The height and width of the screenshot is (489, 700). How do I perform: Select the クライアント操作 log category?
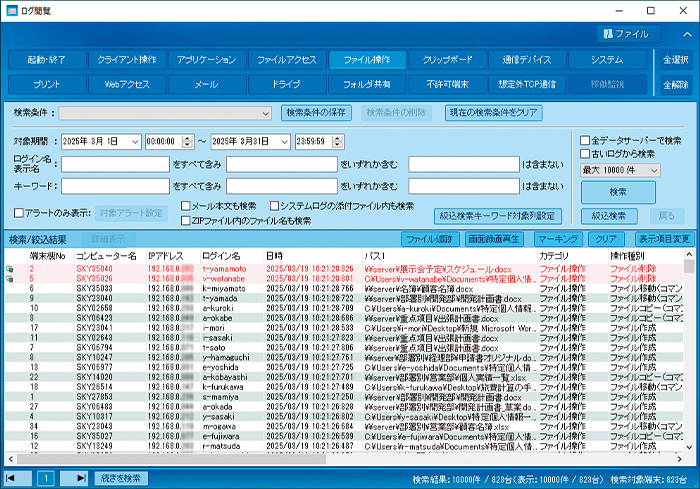[127, 60]
